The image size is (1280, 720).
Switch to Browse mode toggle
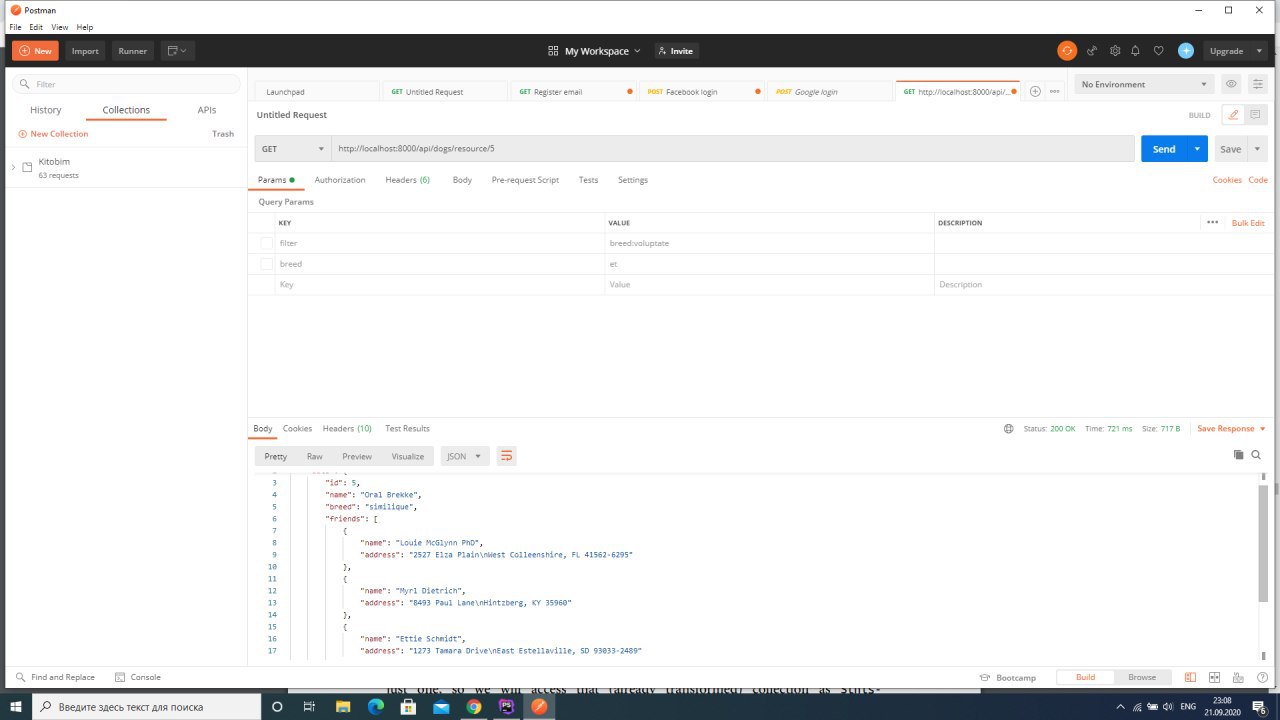[1142, 677]
